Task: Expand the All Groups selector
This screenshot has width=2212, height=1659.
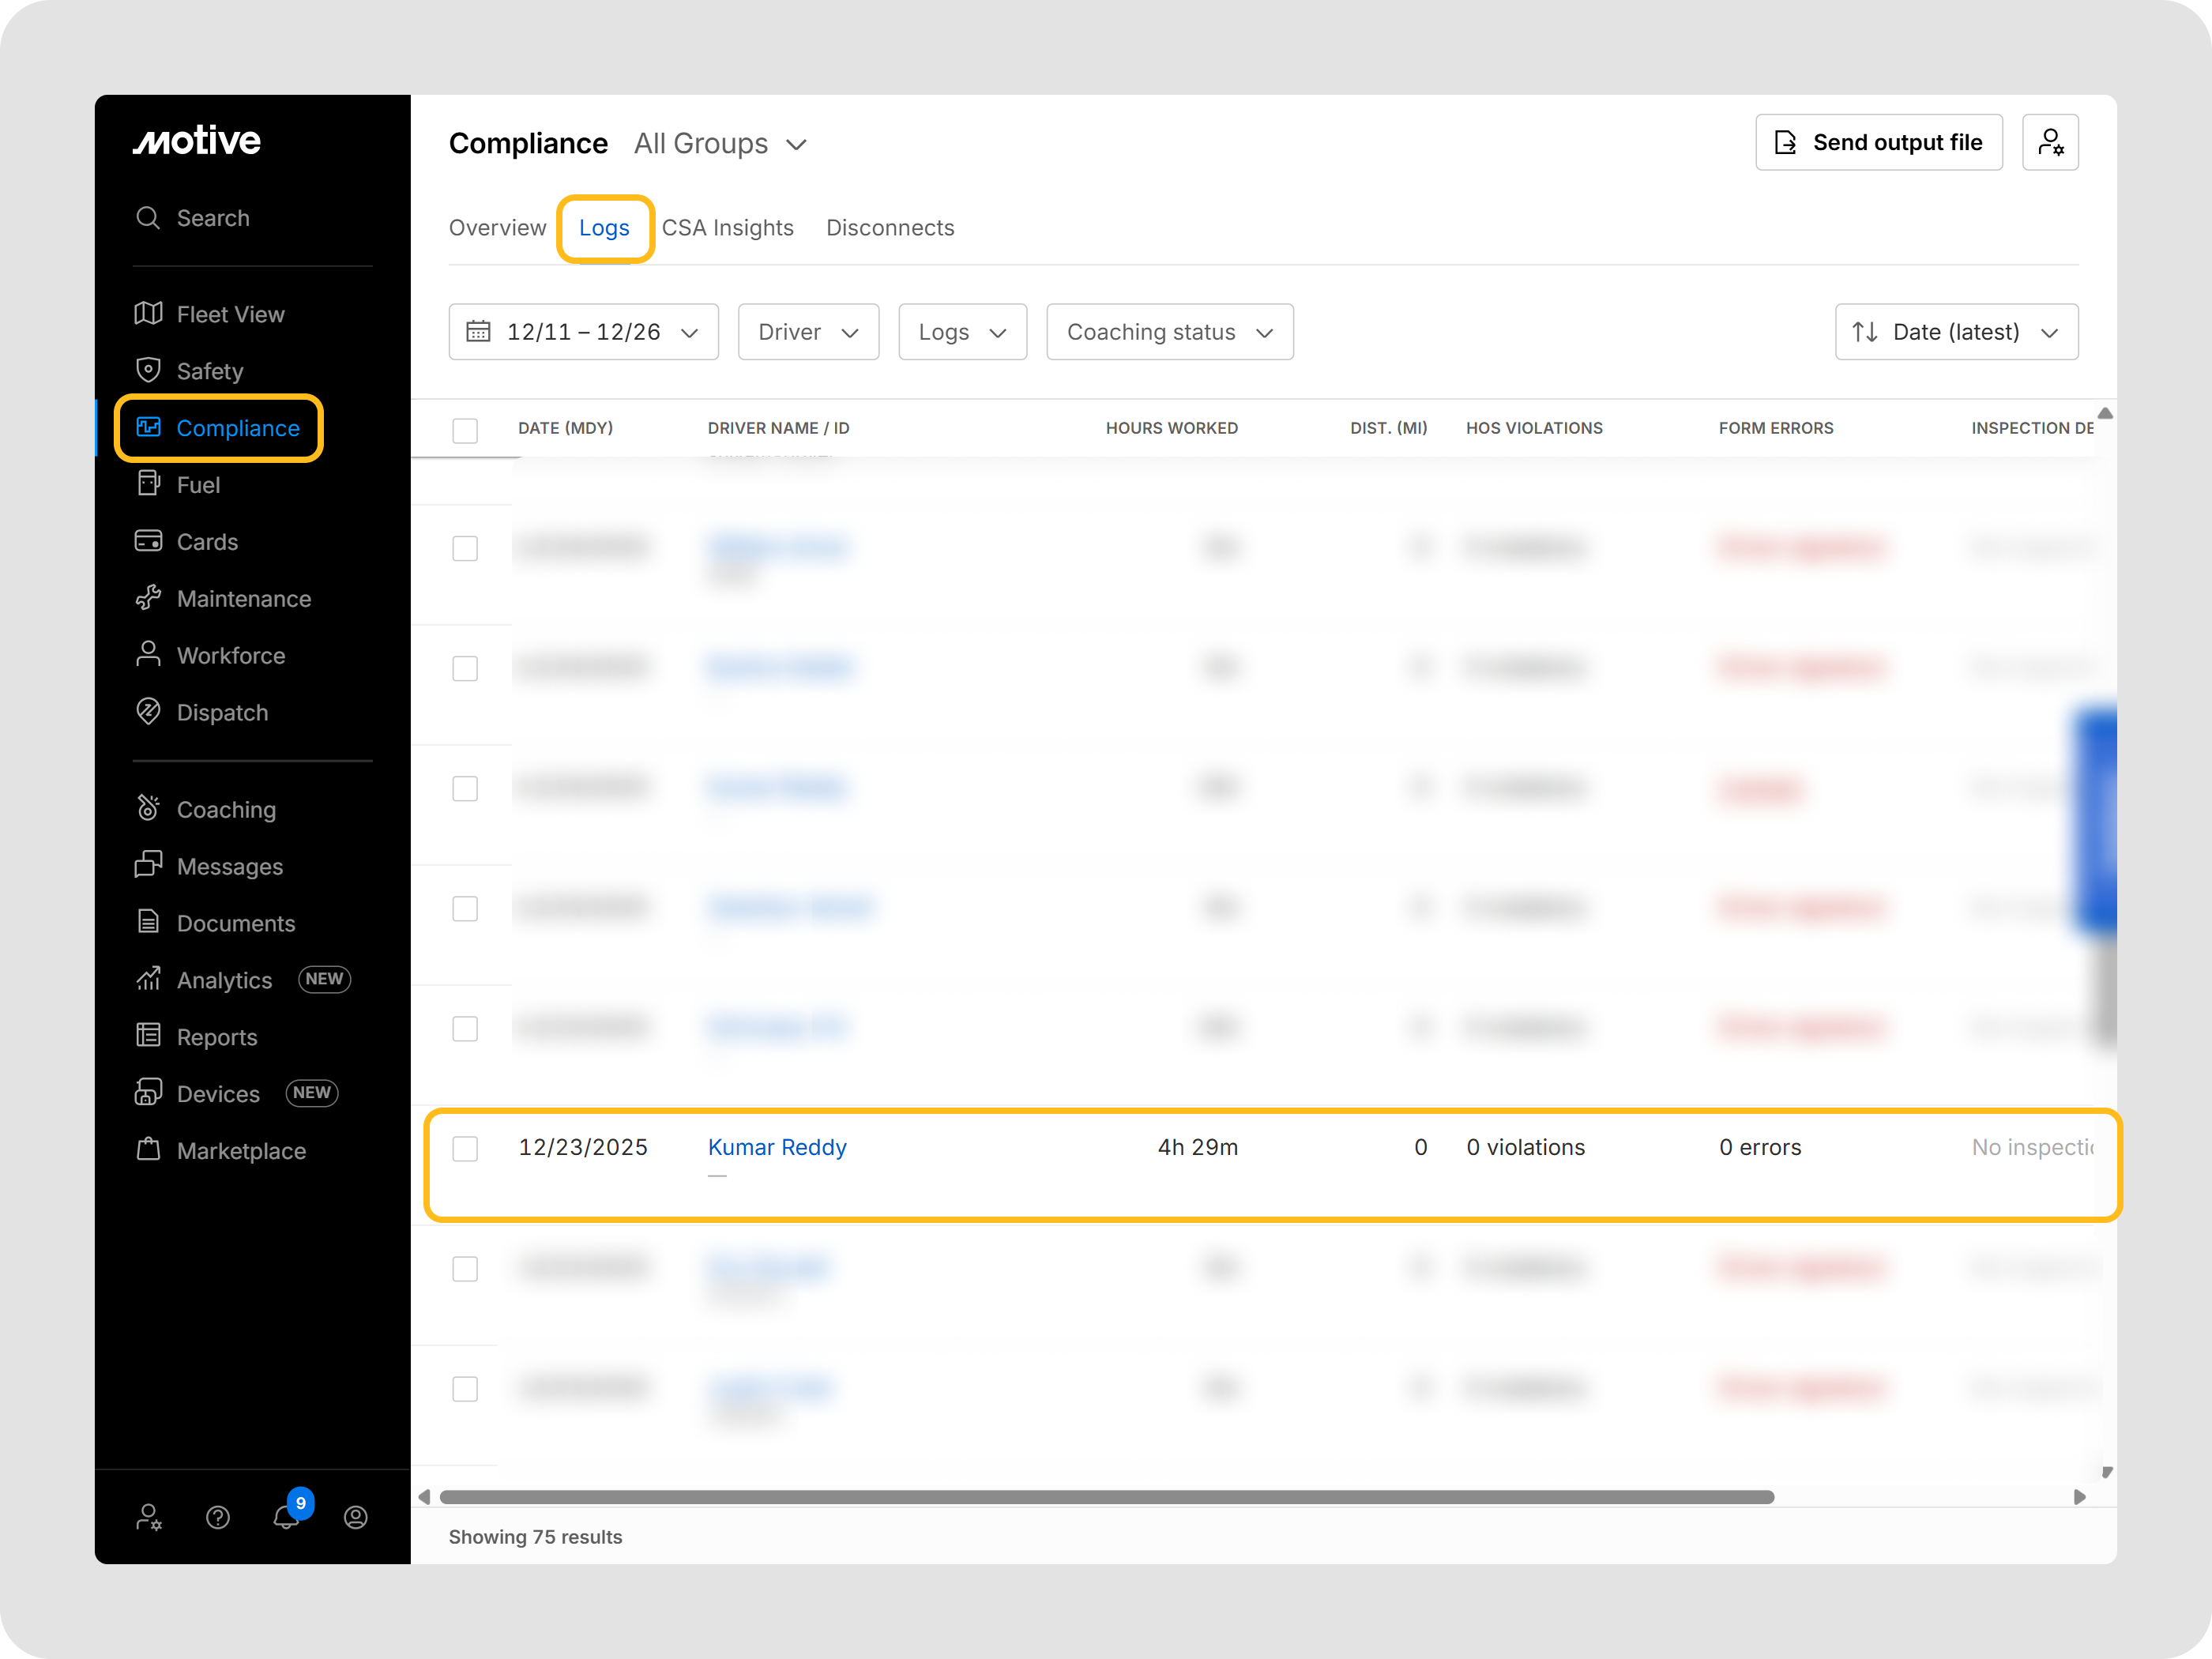Action: pyautogui.click(x=720, y=144)
